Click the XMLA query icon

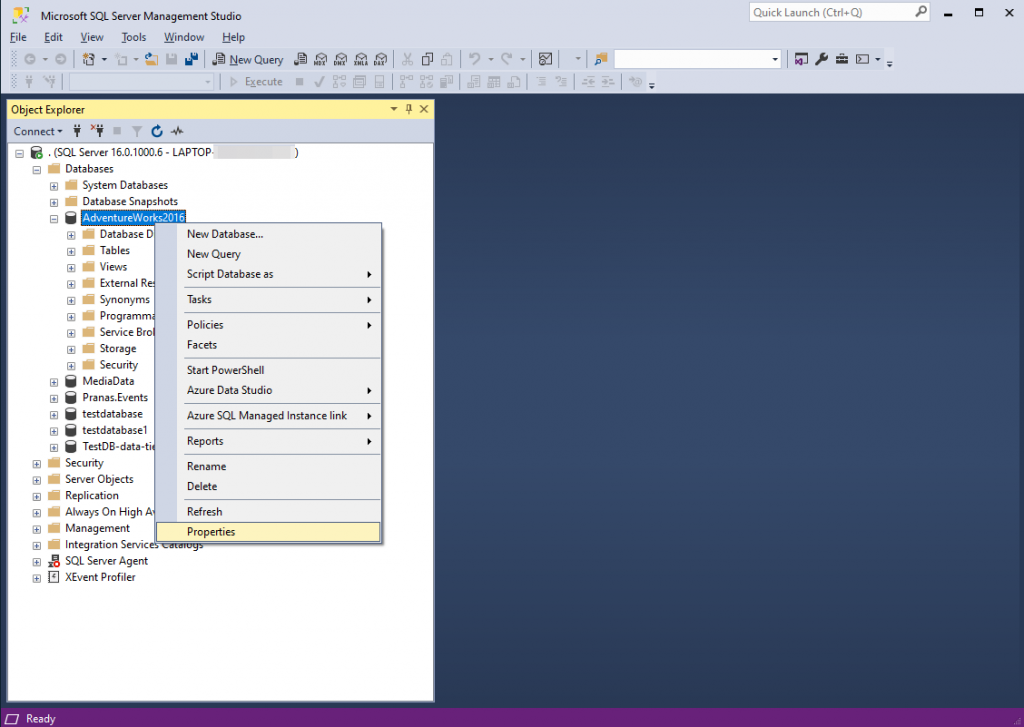[360, 59]
